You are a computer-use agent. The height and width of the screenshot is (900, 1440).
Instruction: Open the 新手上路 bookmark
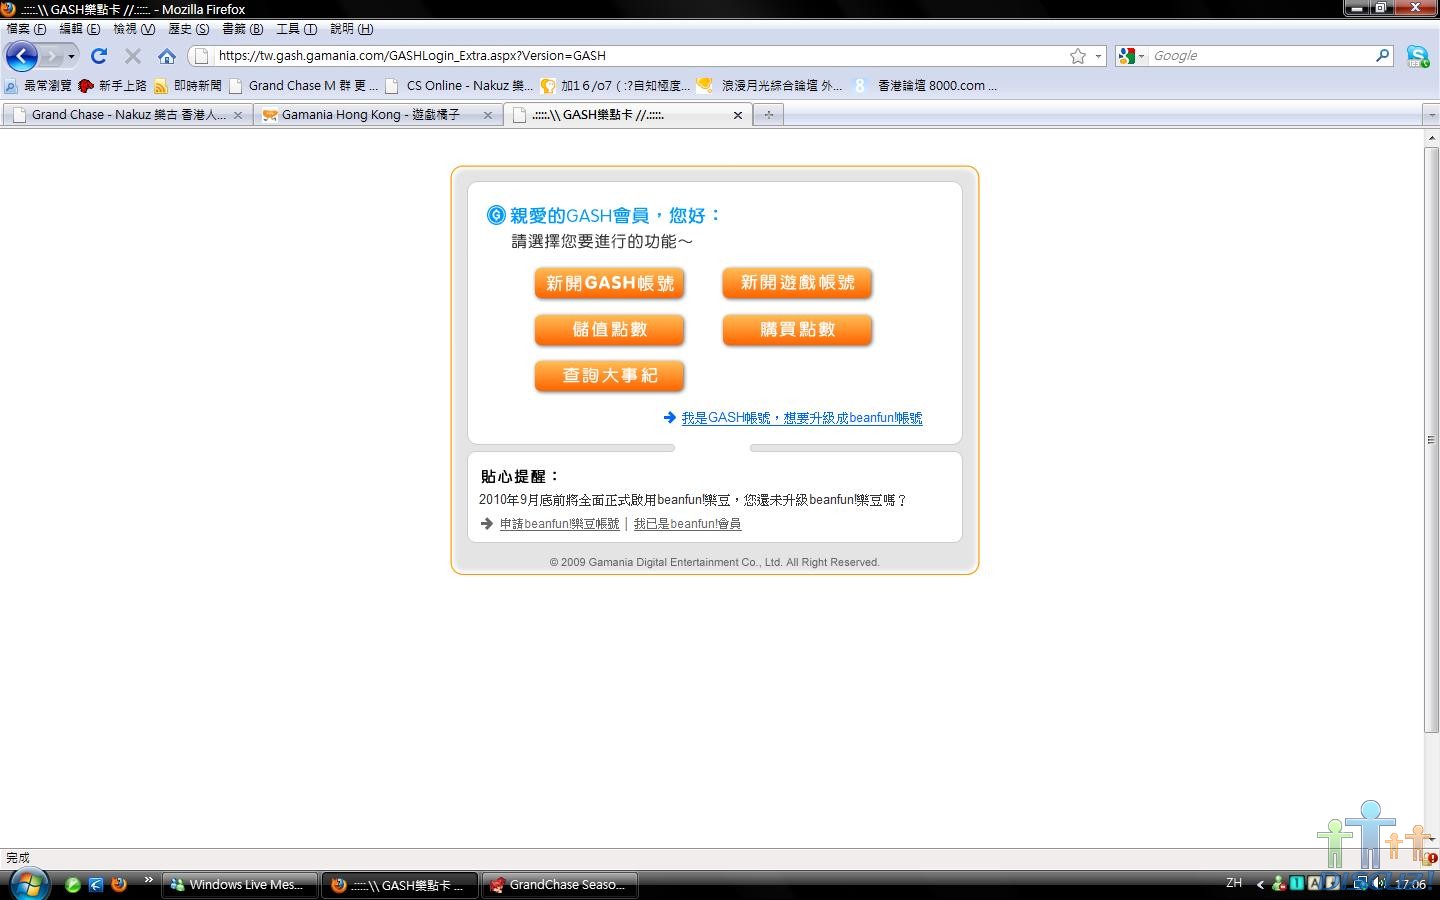pos(113,86)
